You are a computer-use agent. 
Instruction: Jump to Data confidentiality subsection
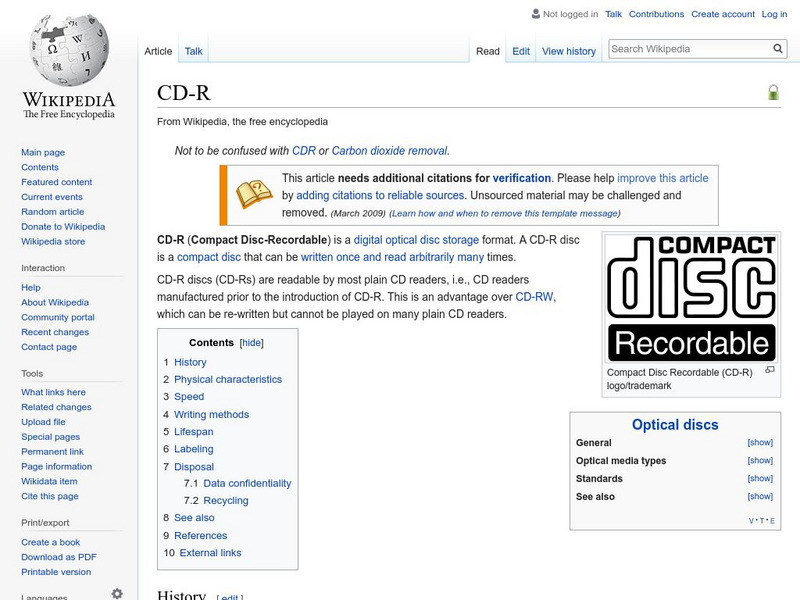pos(247,483)
